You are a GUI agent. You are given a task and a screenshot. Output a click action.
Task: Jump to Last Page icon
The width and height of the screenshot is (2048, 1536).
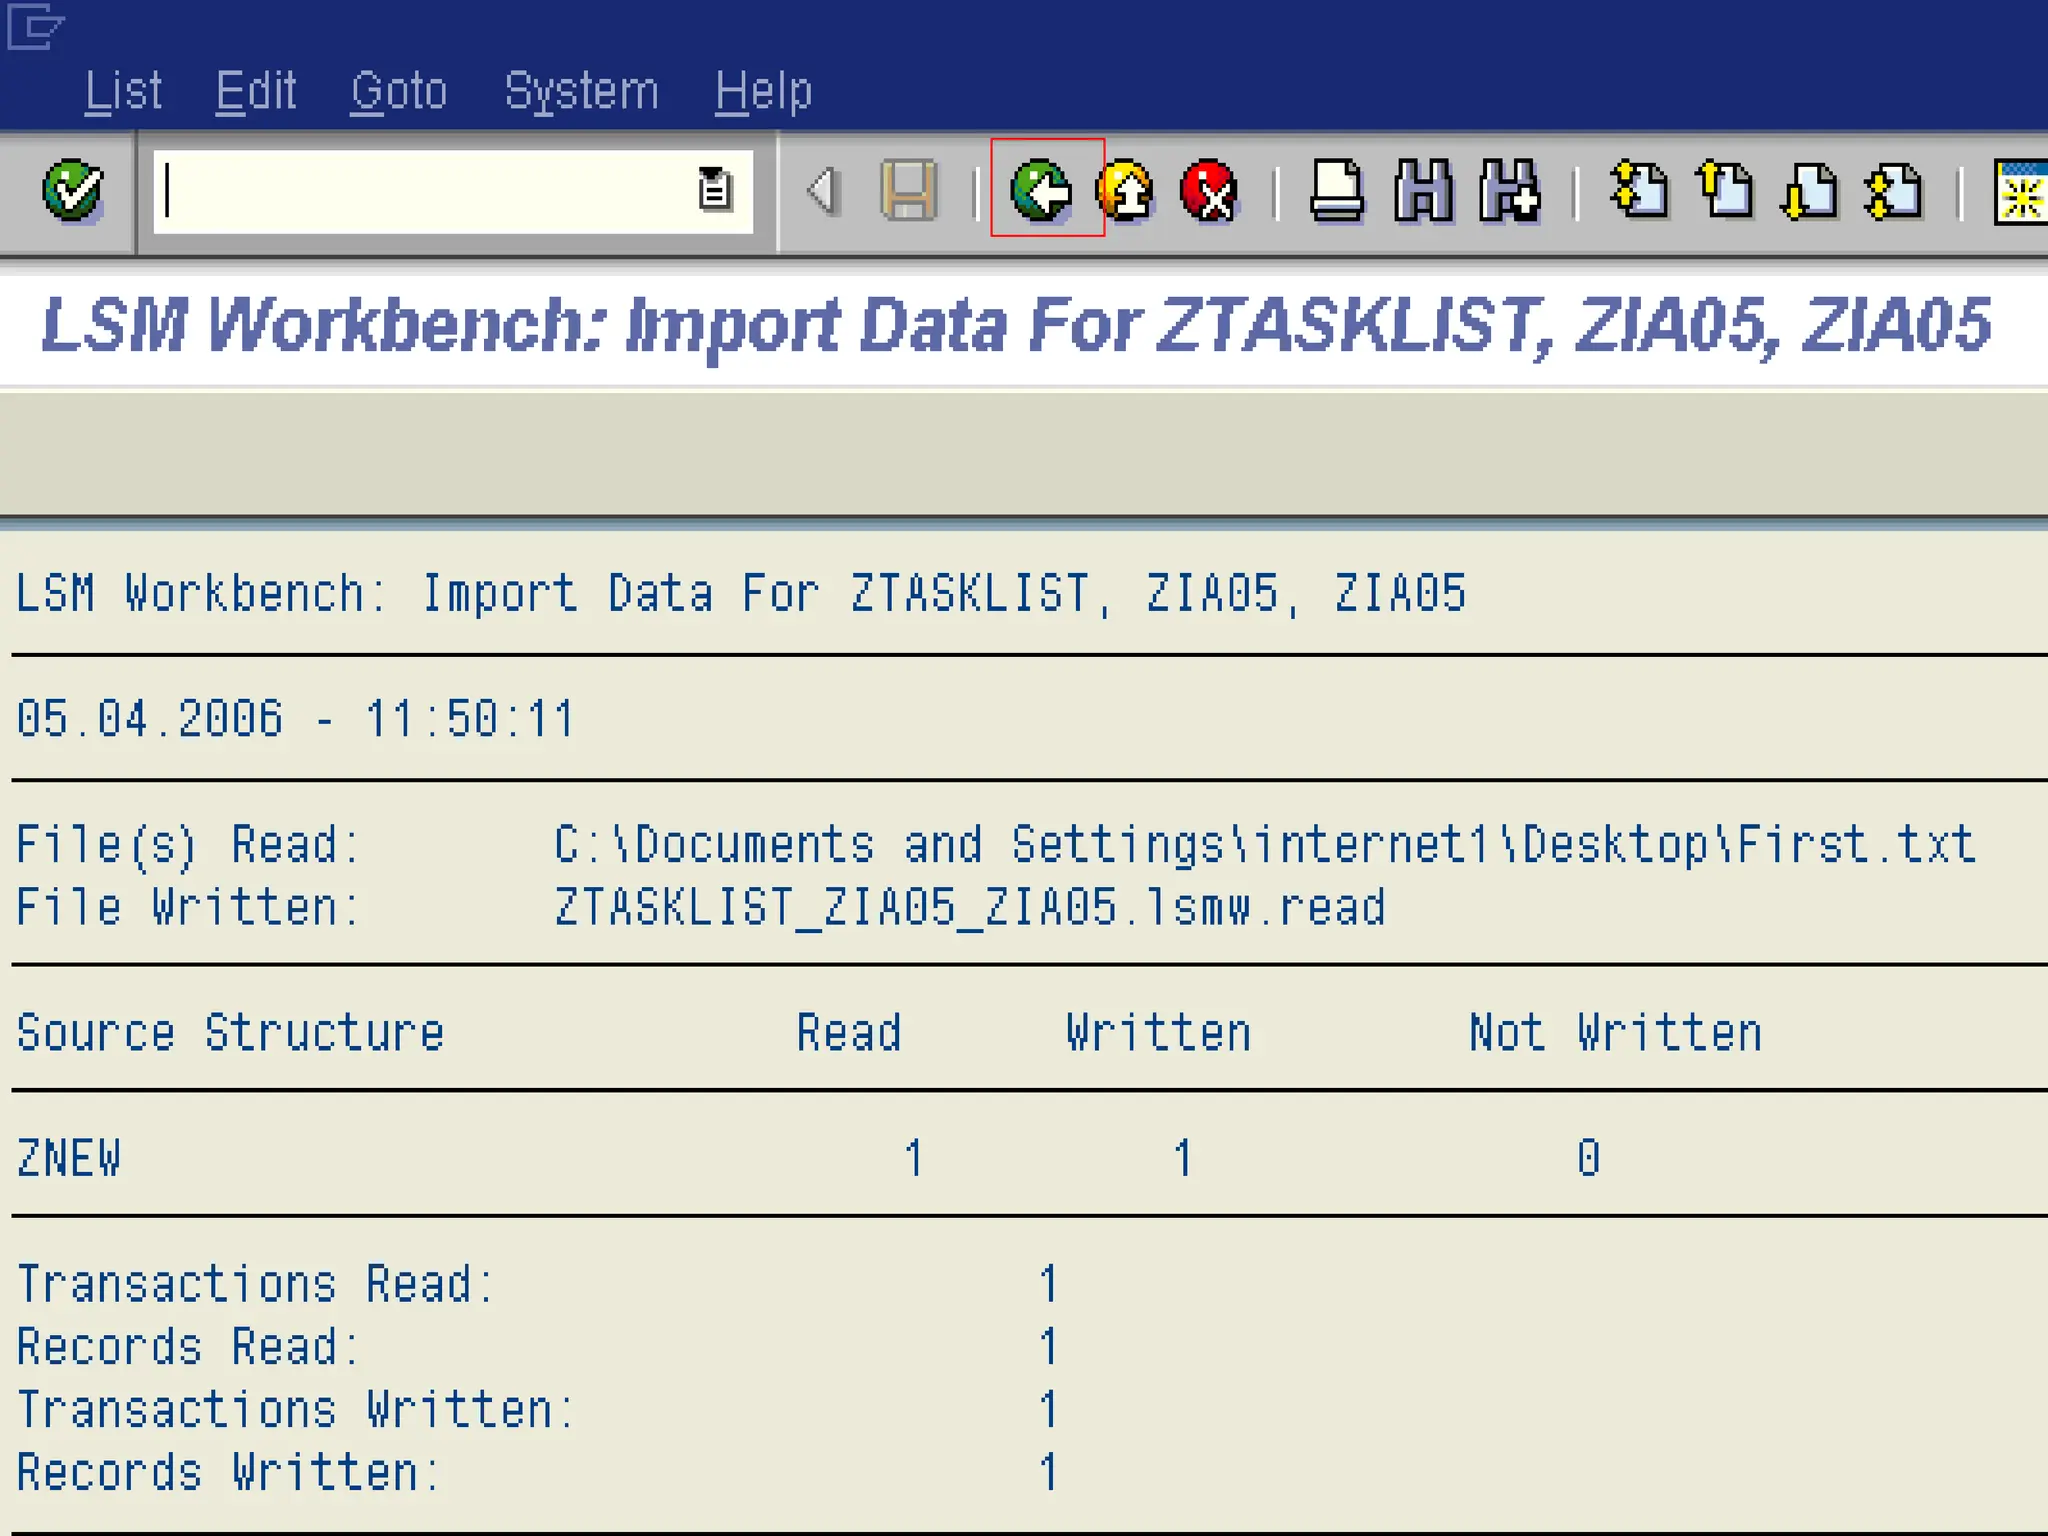[x=1894, y=190]
